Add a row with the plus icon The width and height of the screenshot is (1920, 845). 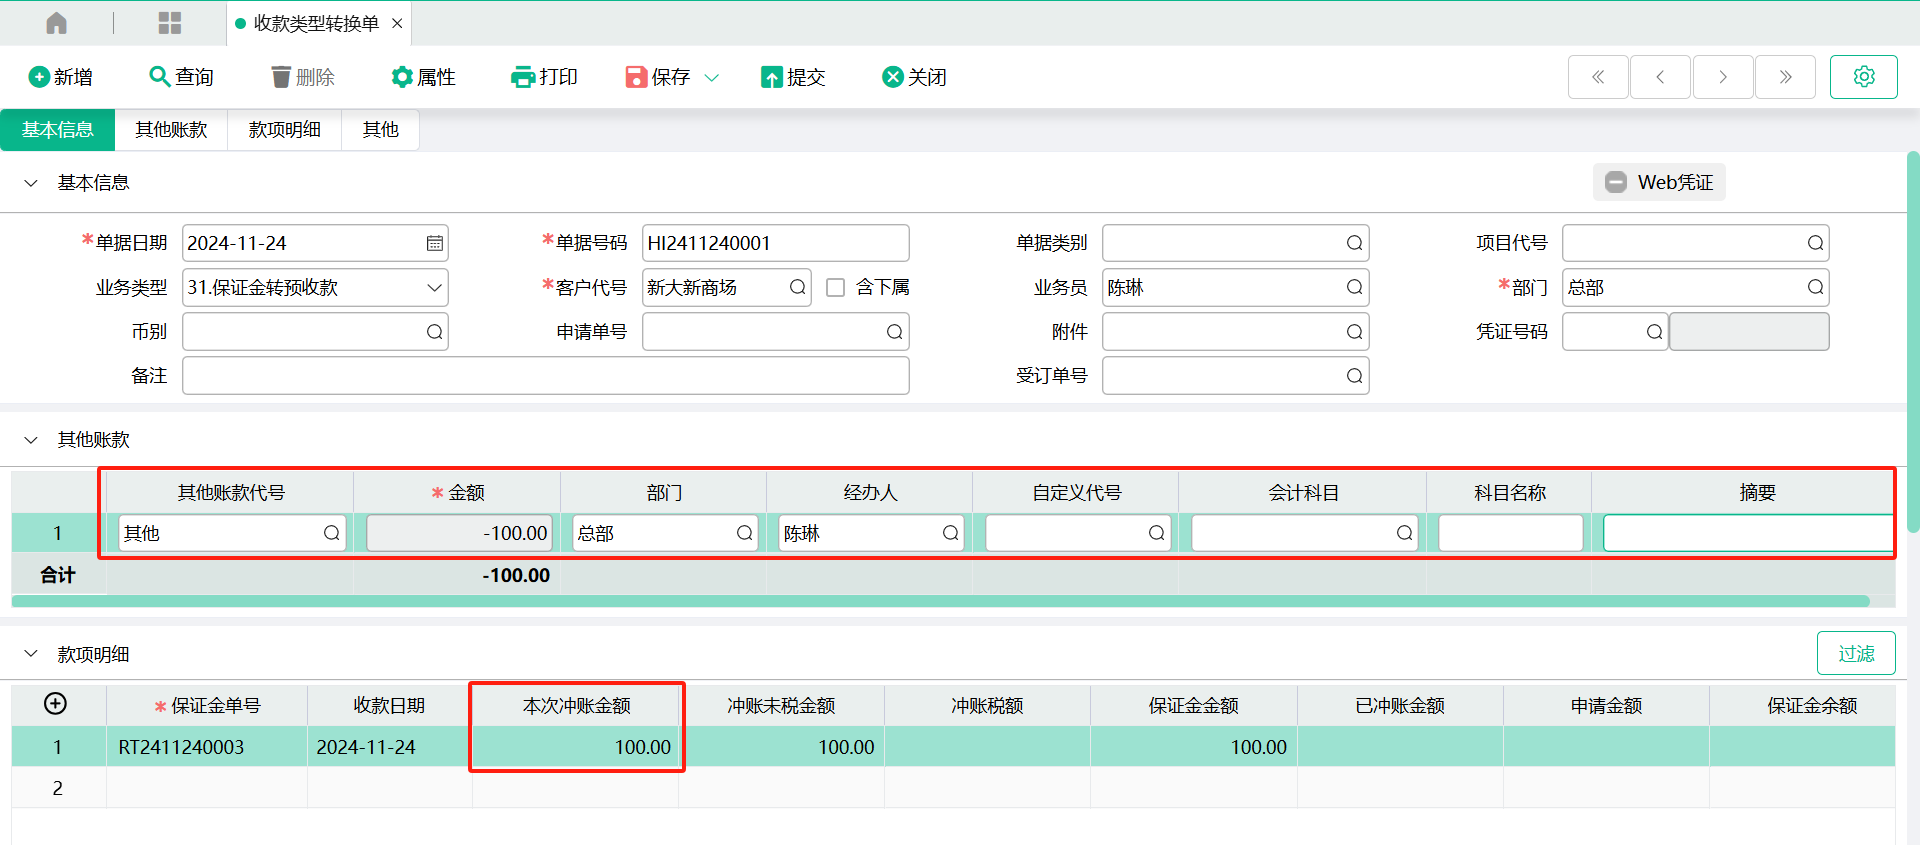[56, 704]
